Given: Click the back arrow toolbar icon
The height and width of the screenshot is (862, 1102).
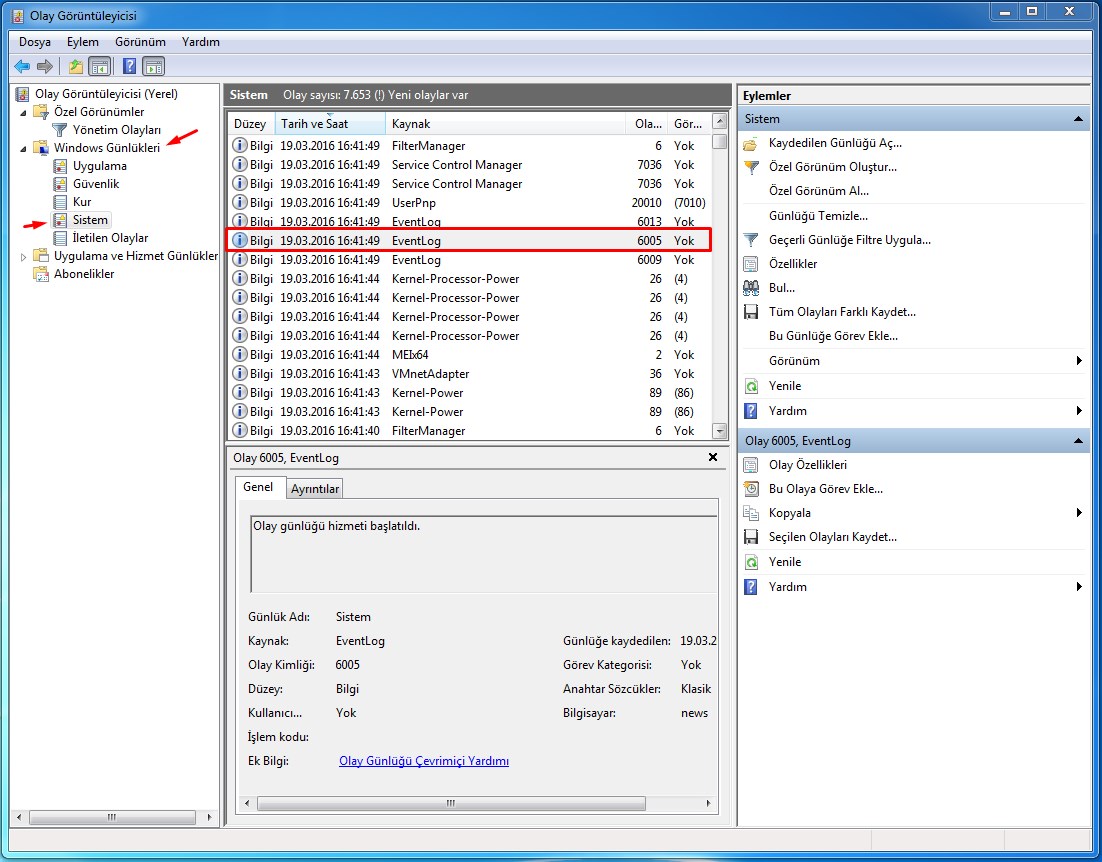Looking at the screenshot, I should click(x=22, y=67).
